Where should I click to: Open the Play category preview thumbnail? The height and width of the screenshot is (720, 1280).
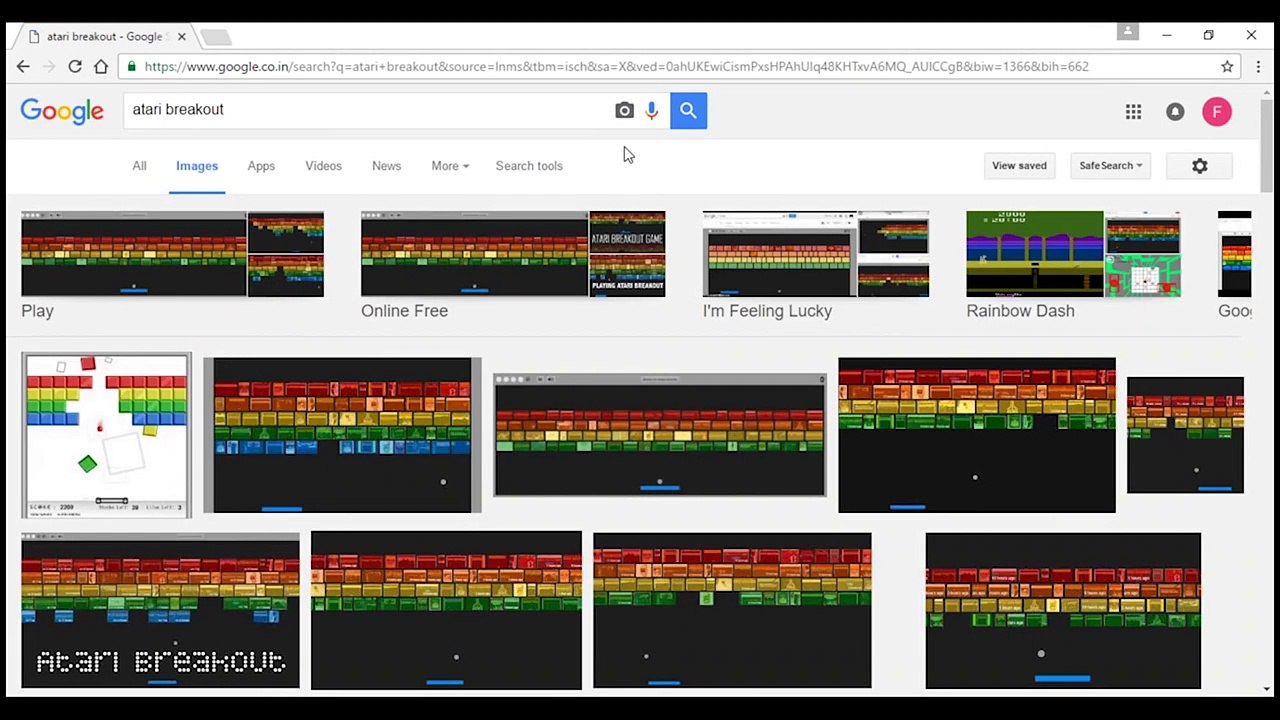pyautogui.click(x=134, y=254)
